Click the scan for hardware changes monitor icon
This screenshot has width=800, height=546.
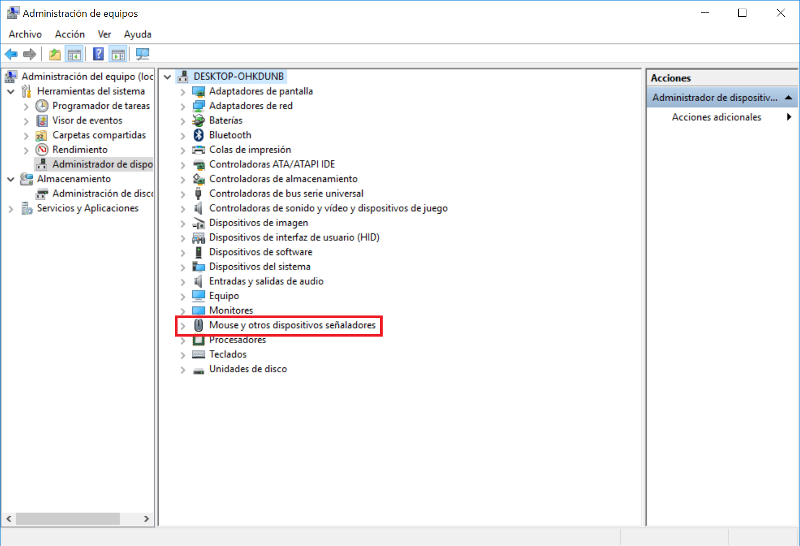[142, 54]
